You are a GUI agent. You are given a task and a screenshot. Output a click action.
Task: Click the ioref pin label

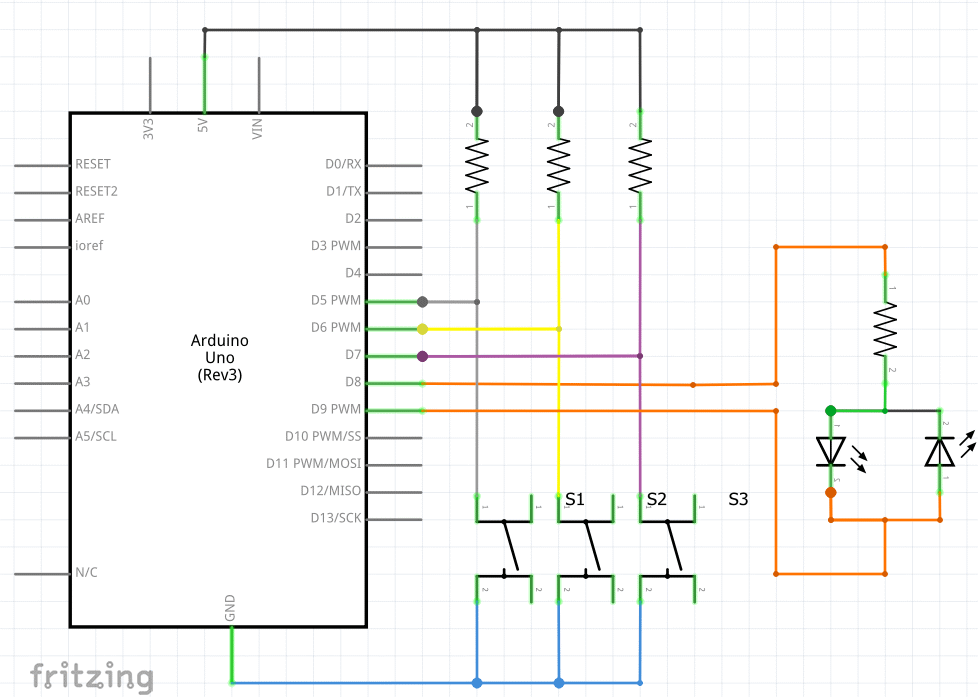coord(89,245)
